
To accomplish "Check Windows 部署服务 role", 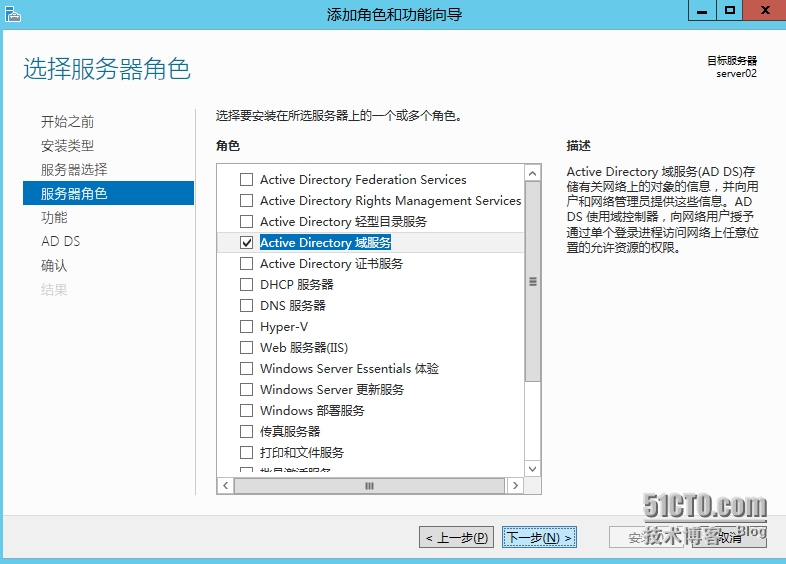I will coord(246,411).
